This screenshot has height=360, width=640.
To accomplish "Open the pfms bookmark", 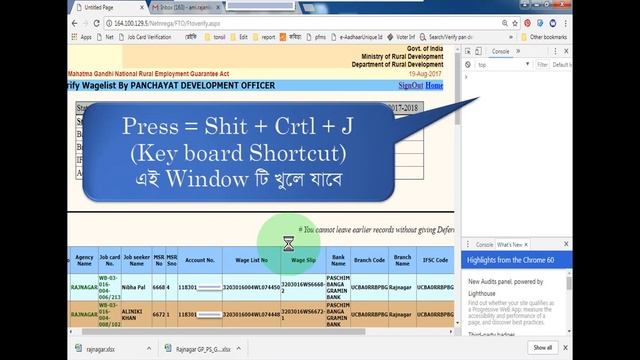I will pos(316,37).
